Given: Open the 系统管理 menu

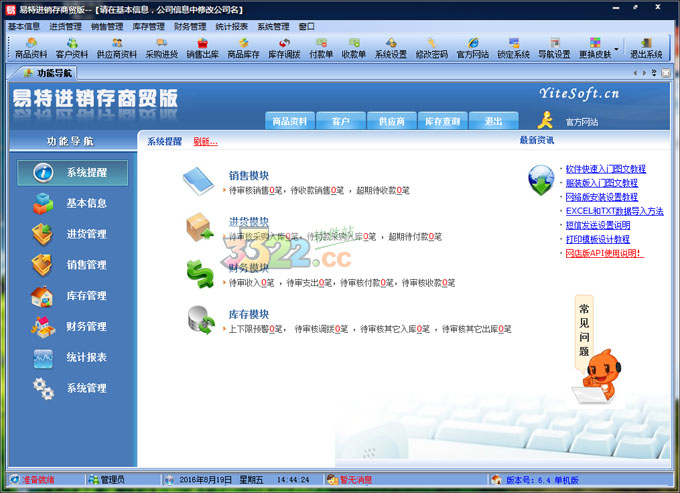Looking at the screenshot, I should 274,26.
